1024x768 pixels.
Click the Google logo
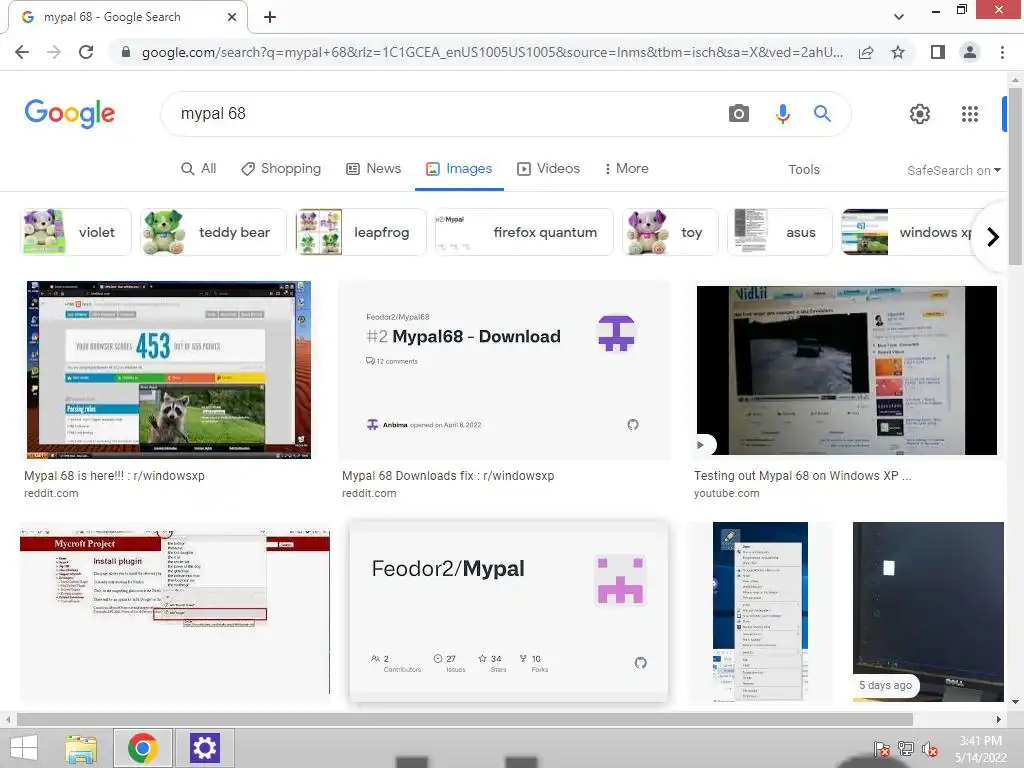[x=70, y=114]
